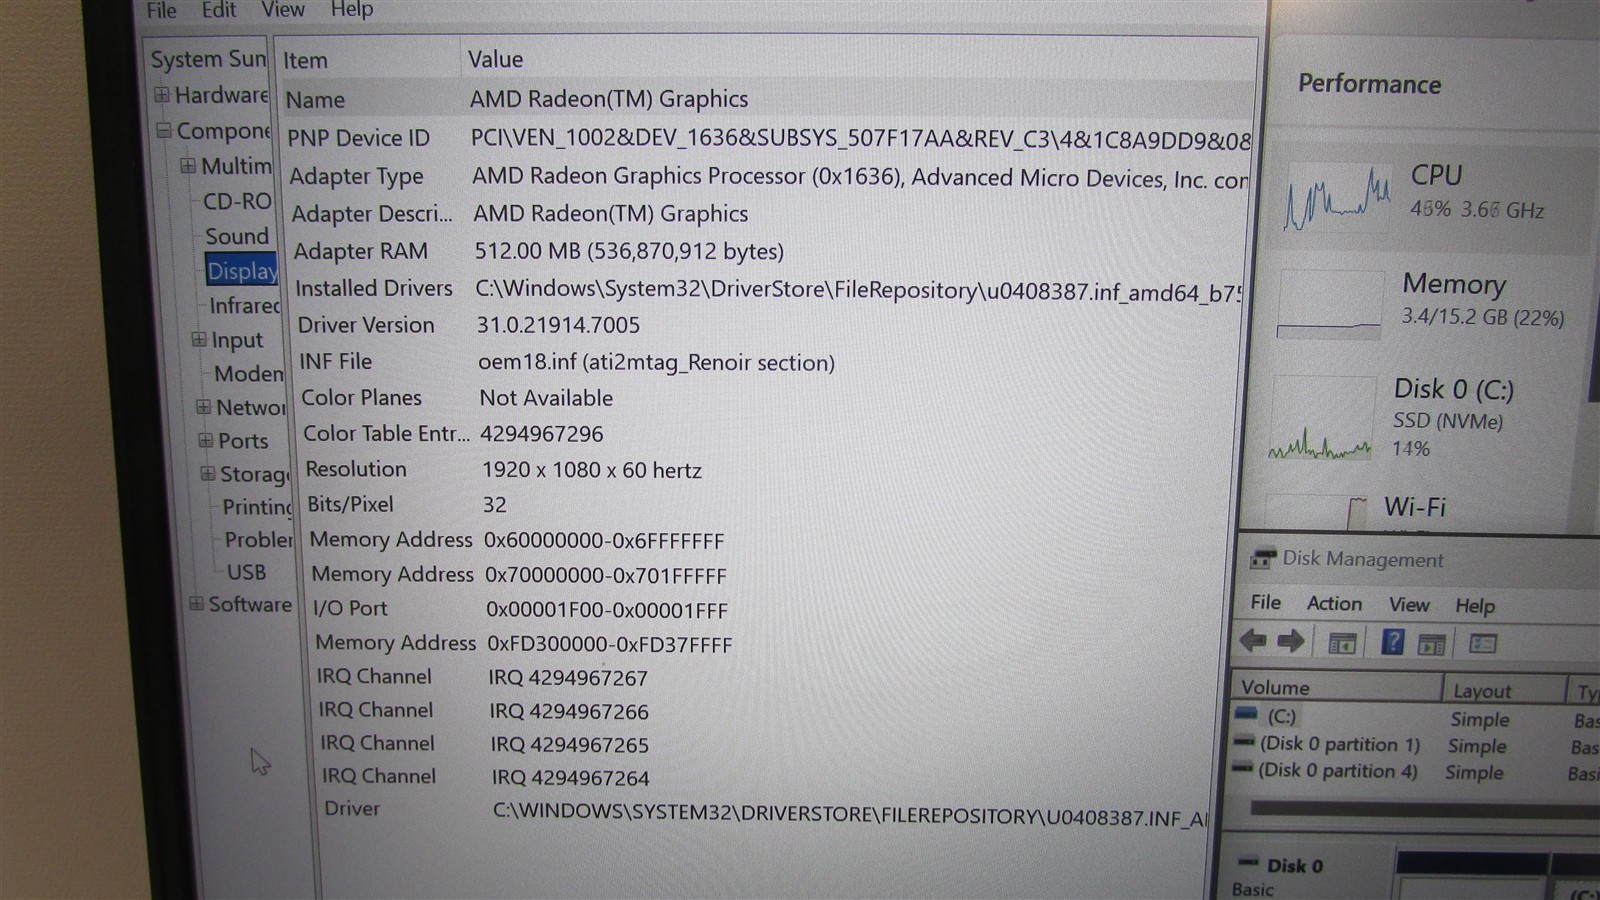Expand the Hardware Resources tree node
Screen dimensions: 1600x900
coord(162,95)
